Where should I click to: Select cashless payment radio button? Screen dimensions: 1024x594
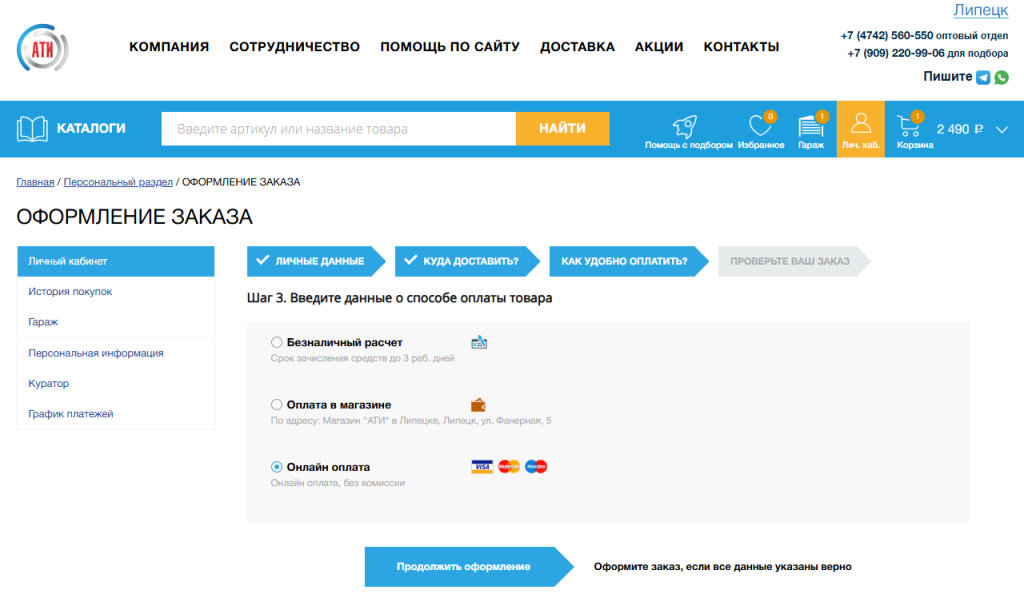[277, 342]
